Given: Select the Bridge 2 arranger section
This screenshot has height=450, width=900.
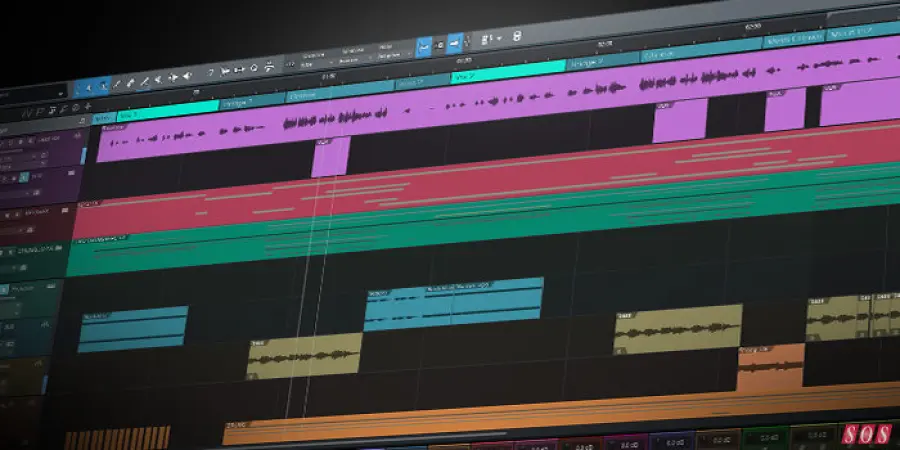Looking at the screenshot, I should (x=602, y=59).
